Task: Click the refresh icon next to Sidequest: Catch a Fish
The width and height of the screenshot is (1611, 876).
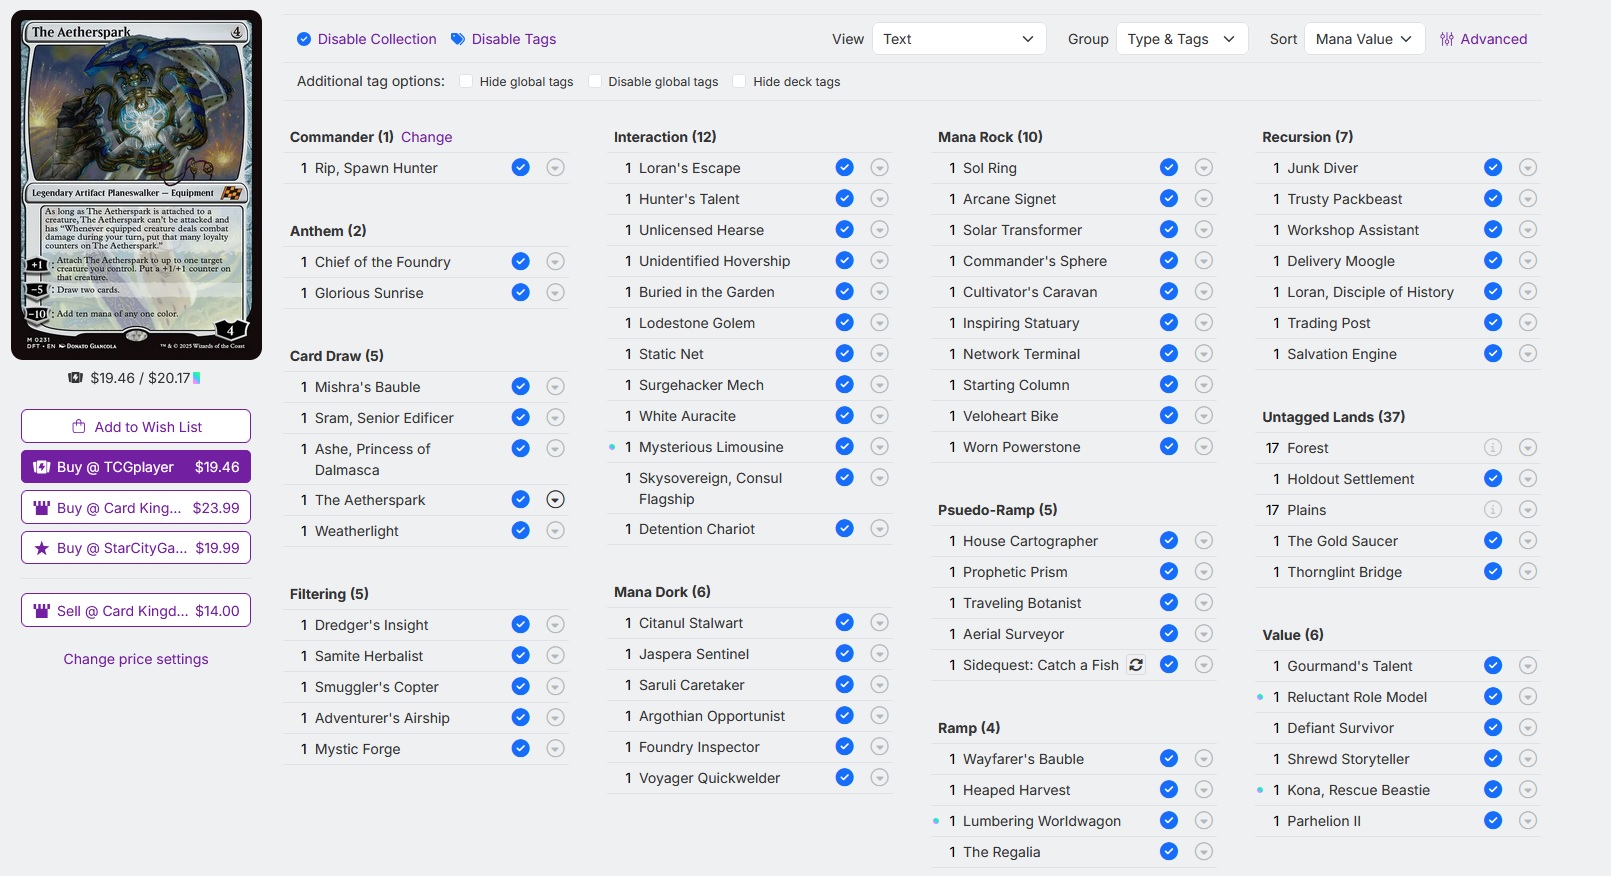Action: coord(1136,665)
